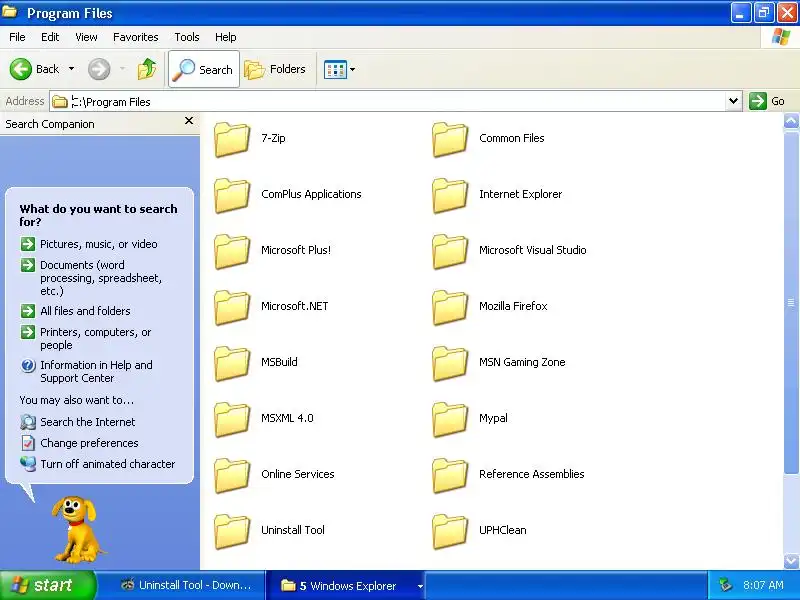800x600 pixels.
Task: Select the MSBuild folder icon
Action: click(x=232, y=364)
